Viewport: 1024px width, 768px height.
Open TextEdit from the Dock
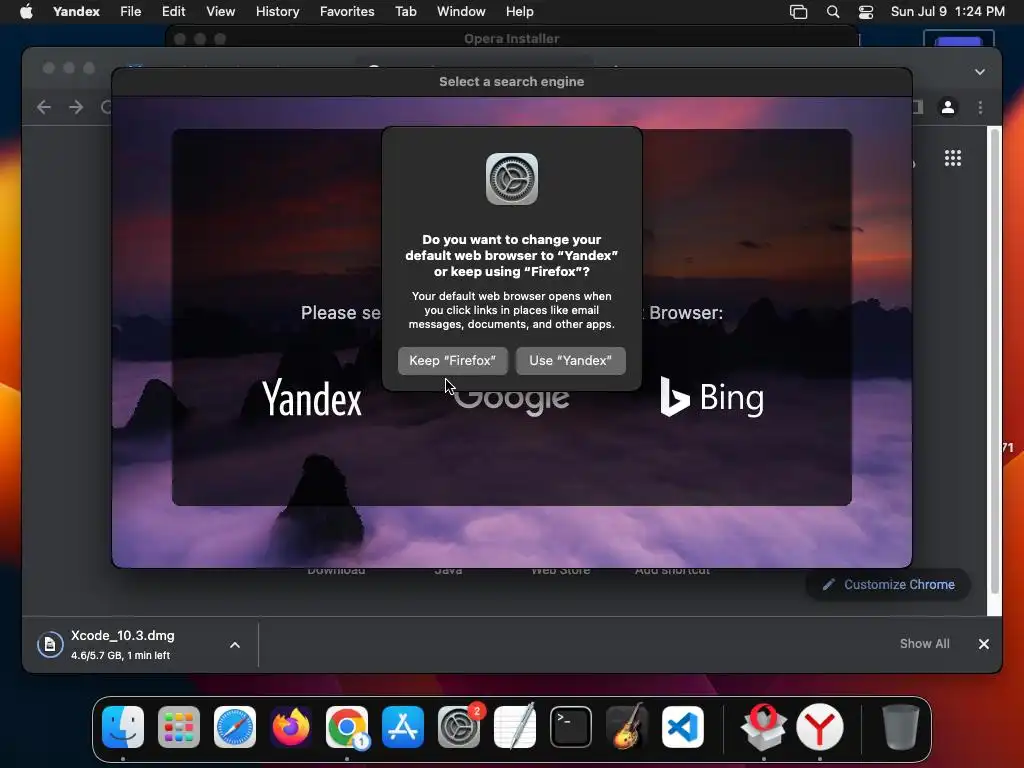[515, 727]
